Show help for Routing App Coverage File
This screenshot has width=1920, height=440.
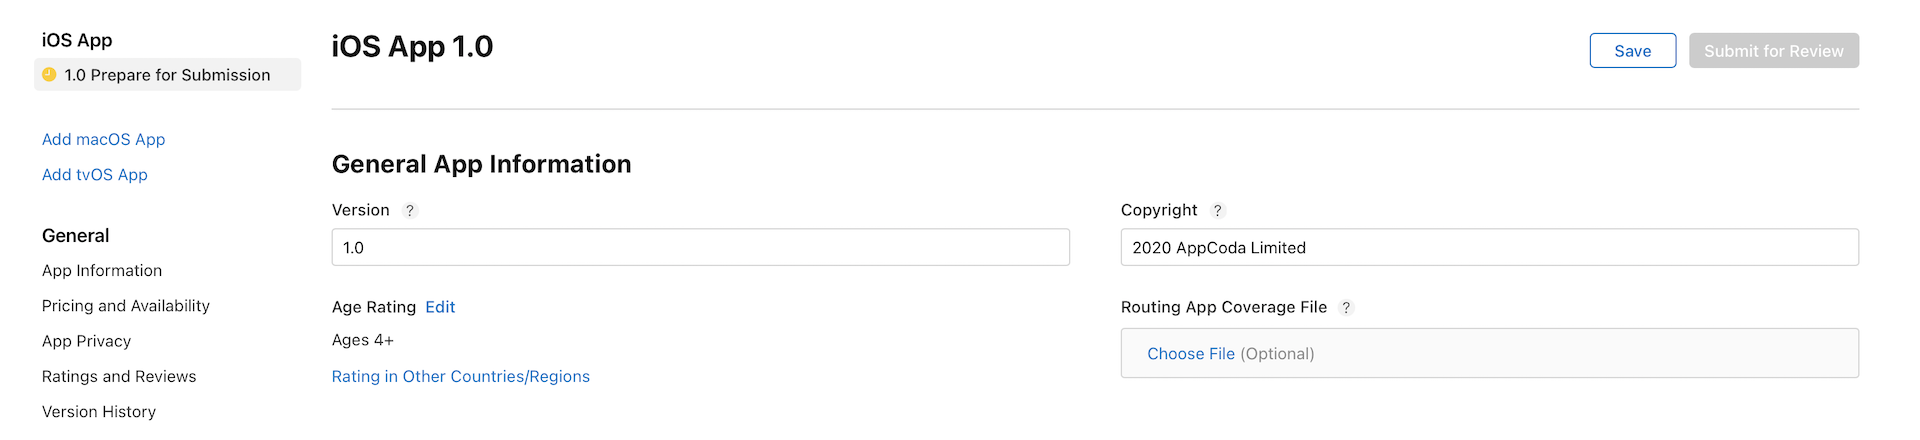1346,308
